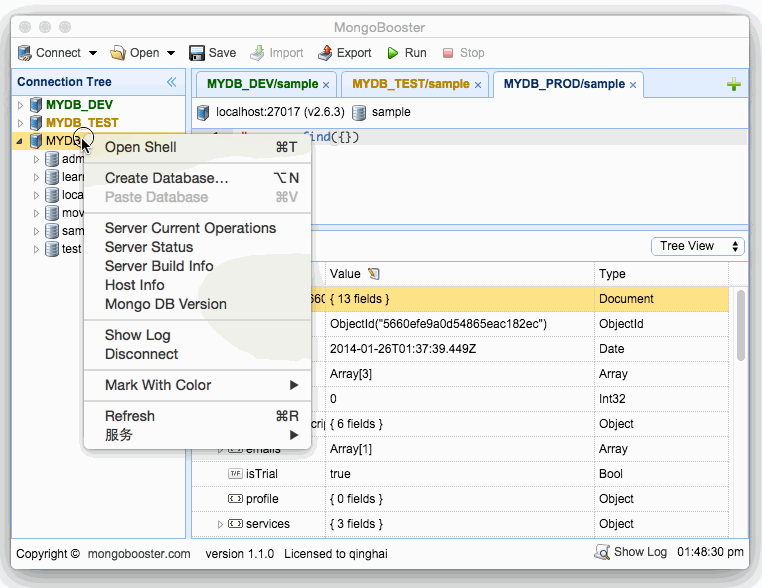The width and height of the screenshot is (762, 588).
Task: Expand the 'test' database node
Action: pos(36,249)
